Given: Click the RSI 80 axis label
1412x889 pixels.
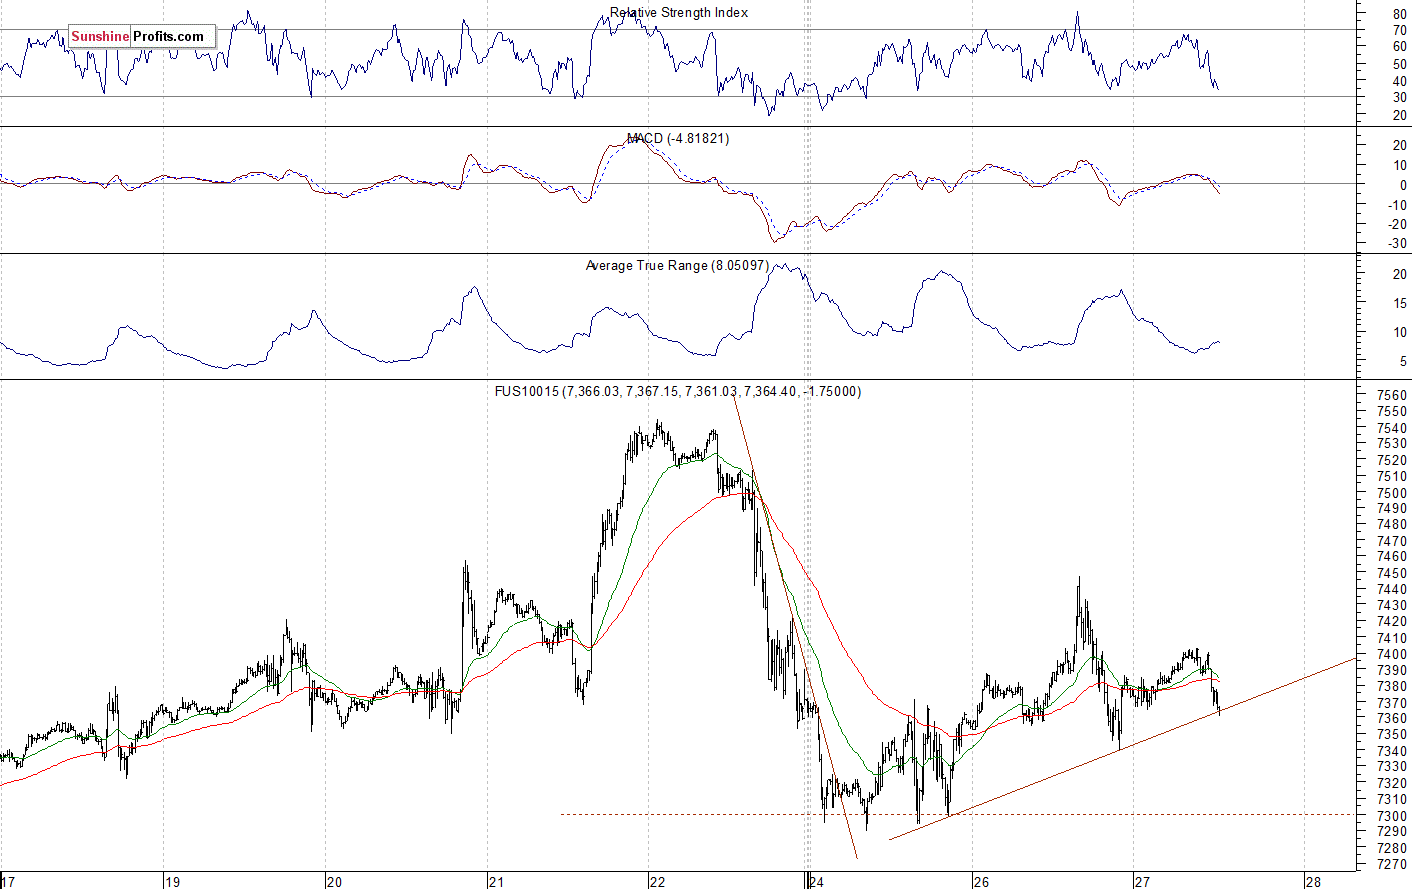Looking at the screenshot, I should tap(1400, 14).
